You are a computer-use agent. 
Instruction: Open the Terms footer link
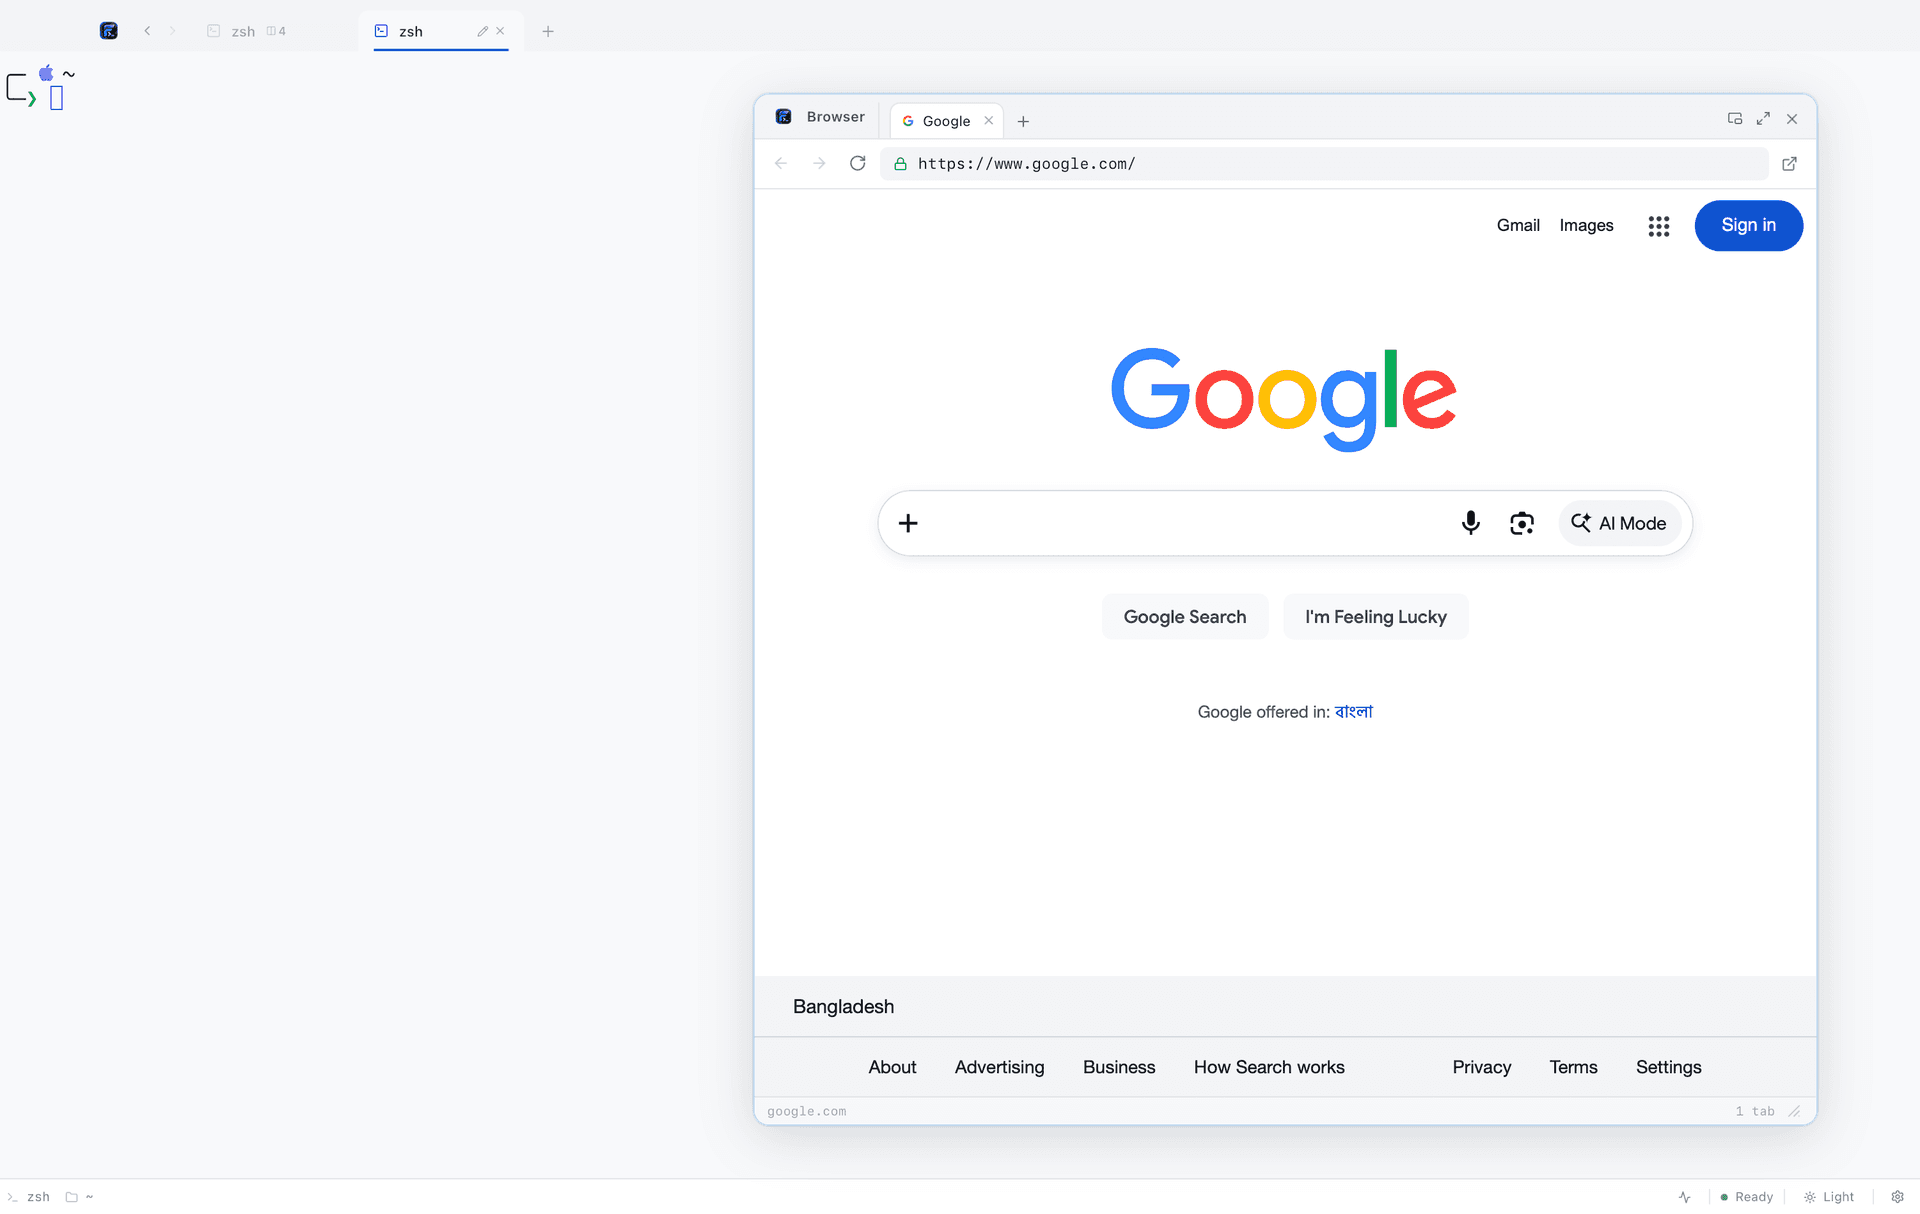coord(1573,1067)
